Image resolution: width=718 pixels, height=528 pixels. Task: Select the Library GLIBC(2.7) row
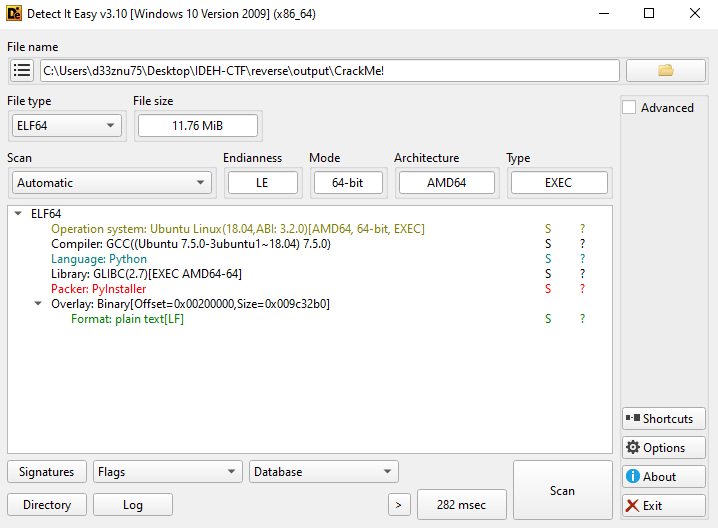click(147, 274)
